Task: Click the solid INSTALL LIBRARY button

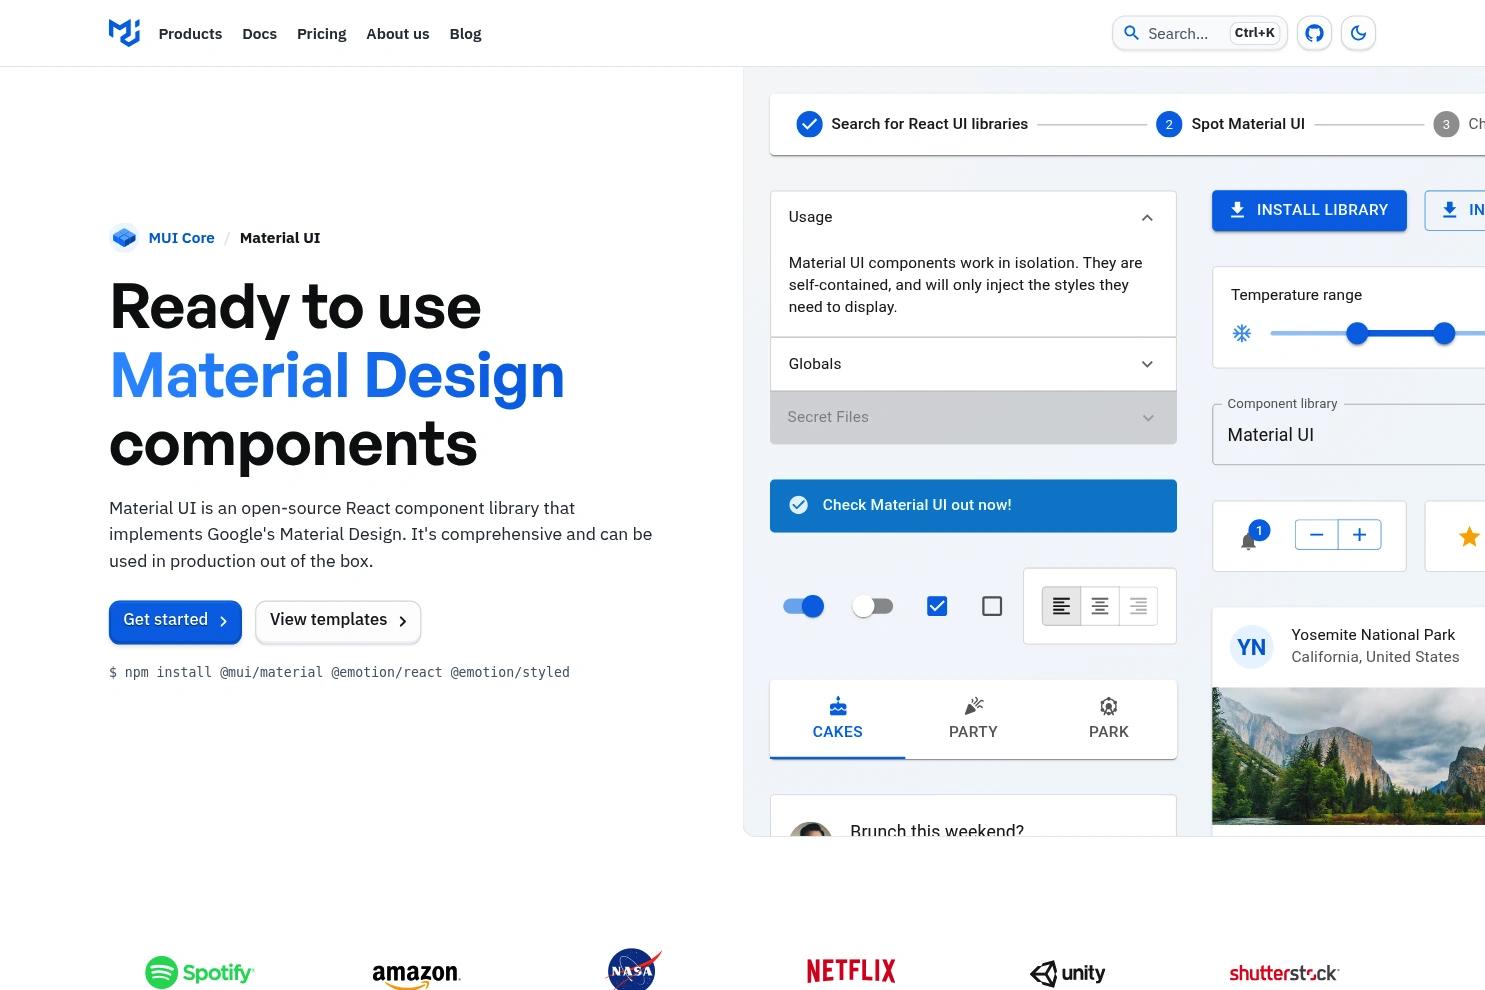Action: pos(1309,210)
